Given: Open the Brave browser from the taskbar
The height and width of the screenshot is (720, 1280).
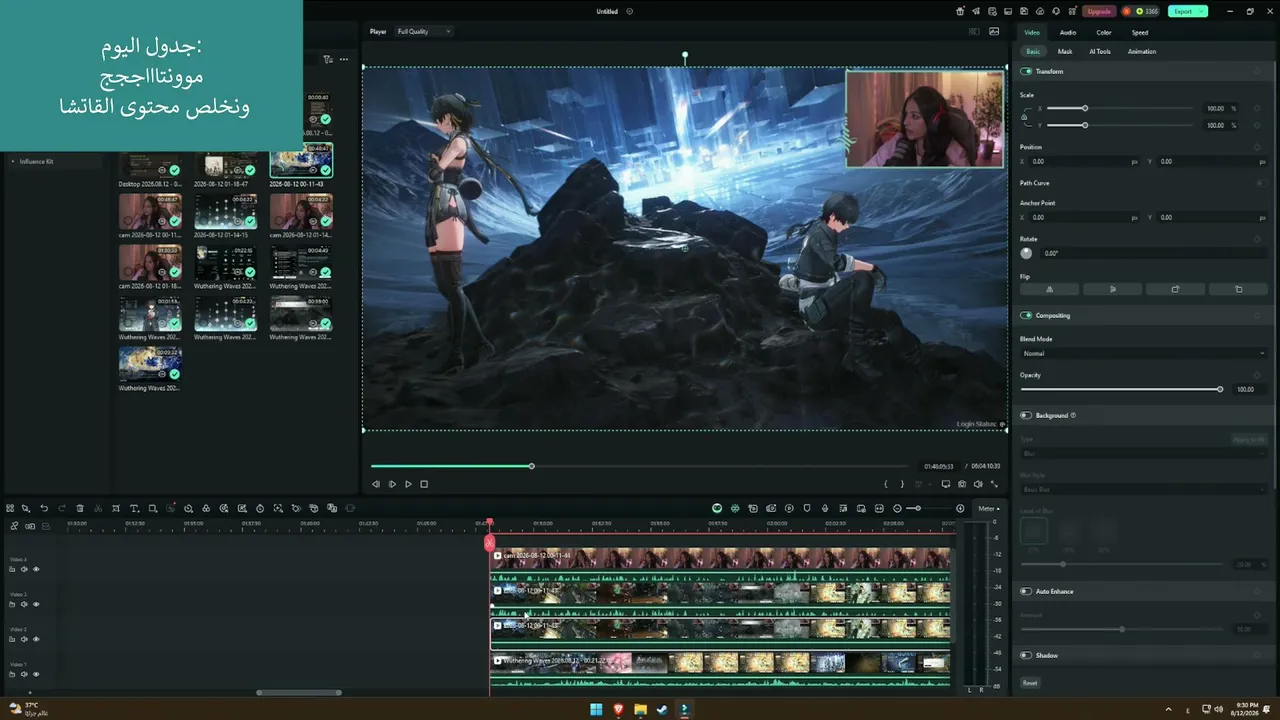Looking at the screenshot, I should click(x=618, y=710).
